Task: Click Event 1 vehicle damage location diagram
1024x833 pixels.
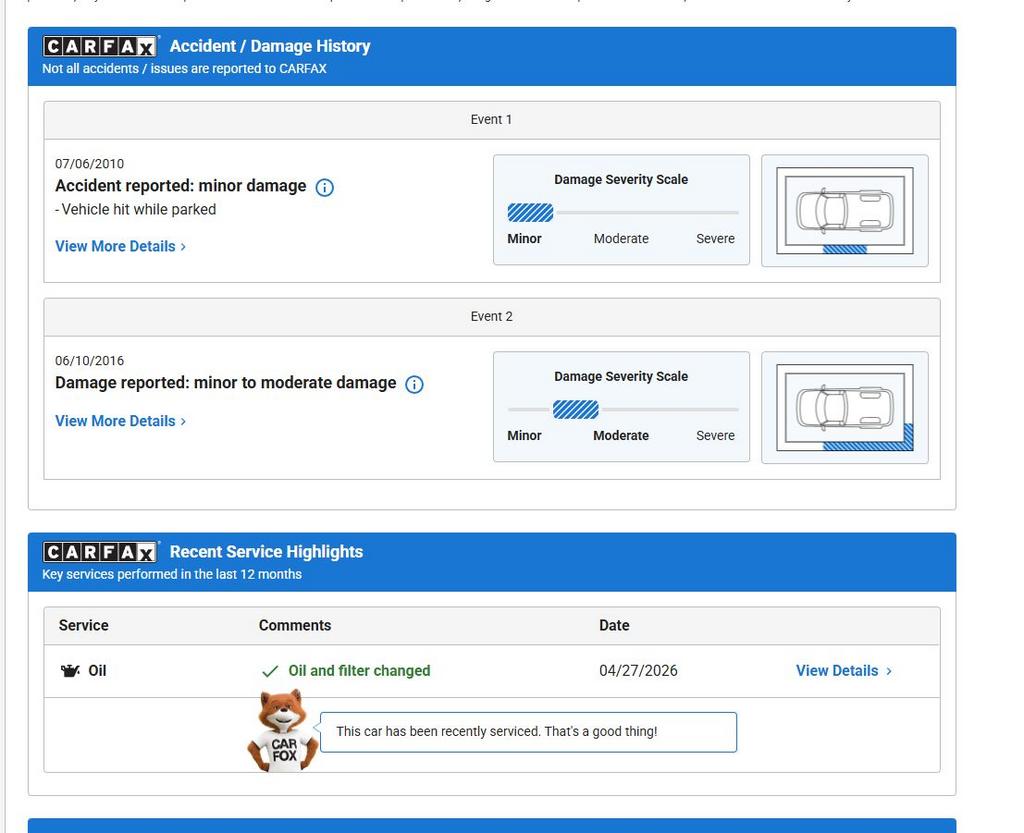Action: [844, 211]
